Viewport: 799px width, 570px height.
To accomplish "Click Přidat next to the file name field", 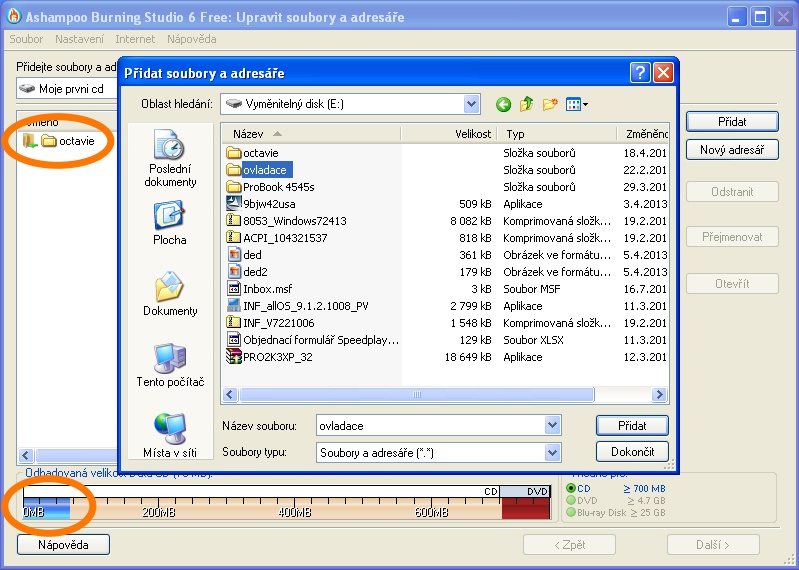I will click(x=631, y=426).
